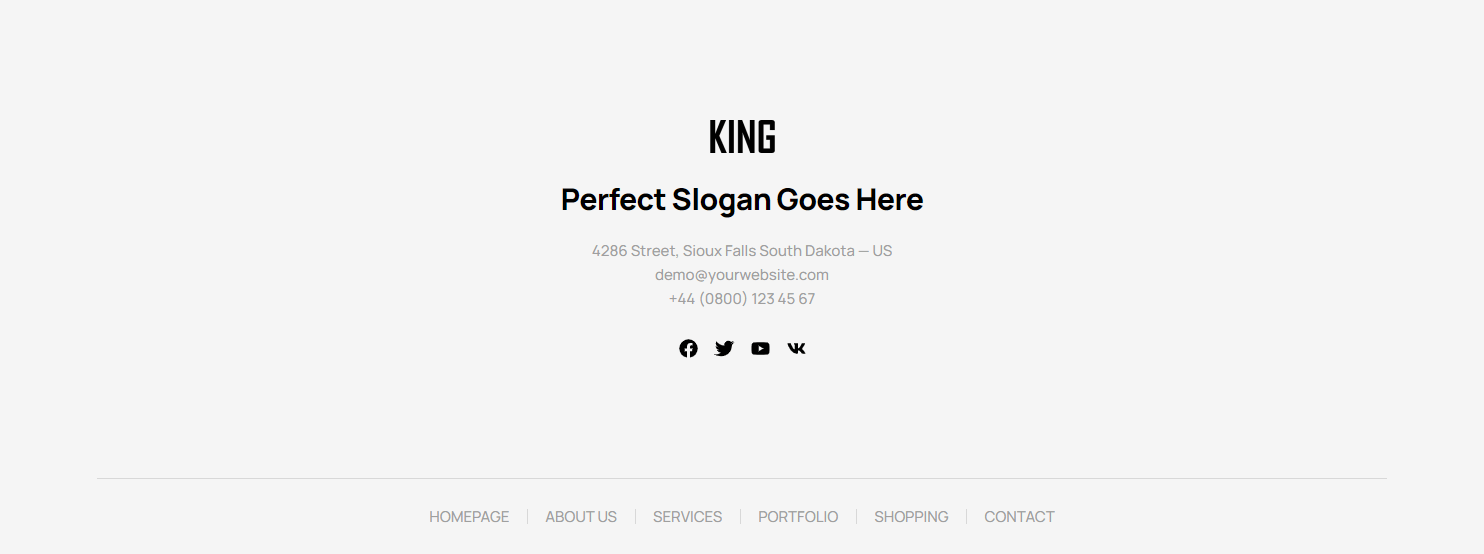The height and width of the screenshot is (554, 1484).
Task: Open the ABOUT US footer link
Action: pyautogui.click(x=581, y=517)
